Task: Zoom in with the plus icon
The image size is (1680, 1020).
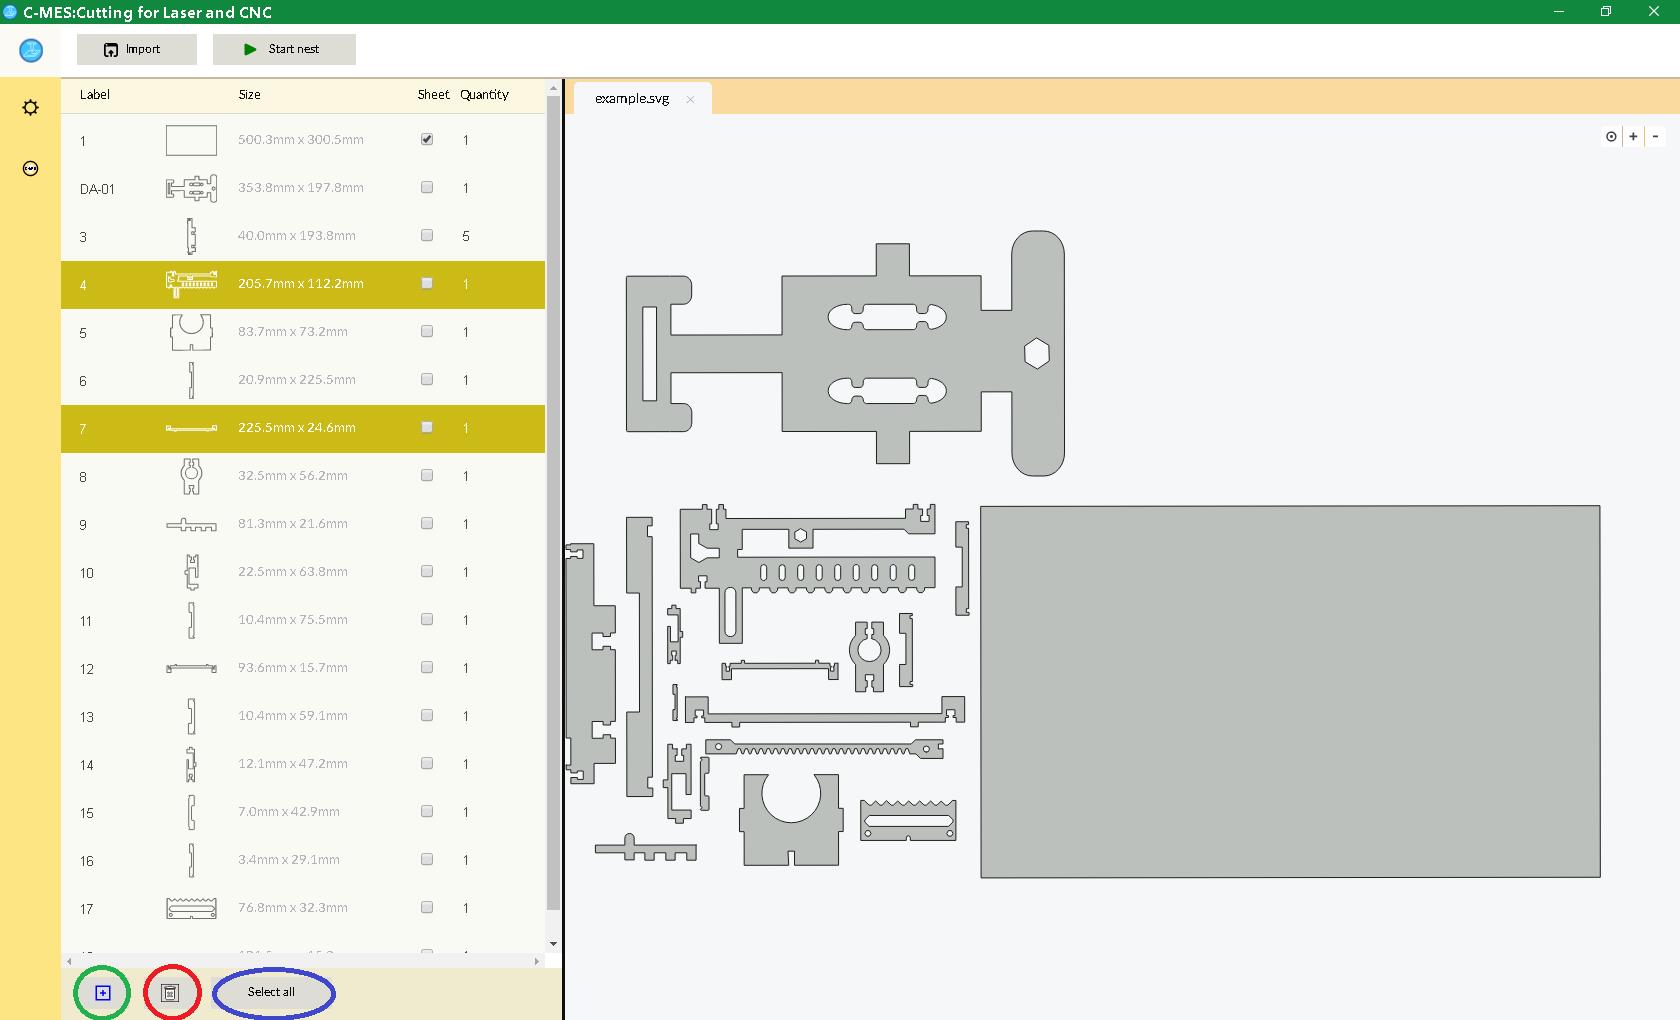Action: point(1633,136)
